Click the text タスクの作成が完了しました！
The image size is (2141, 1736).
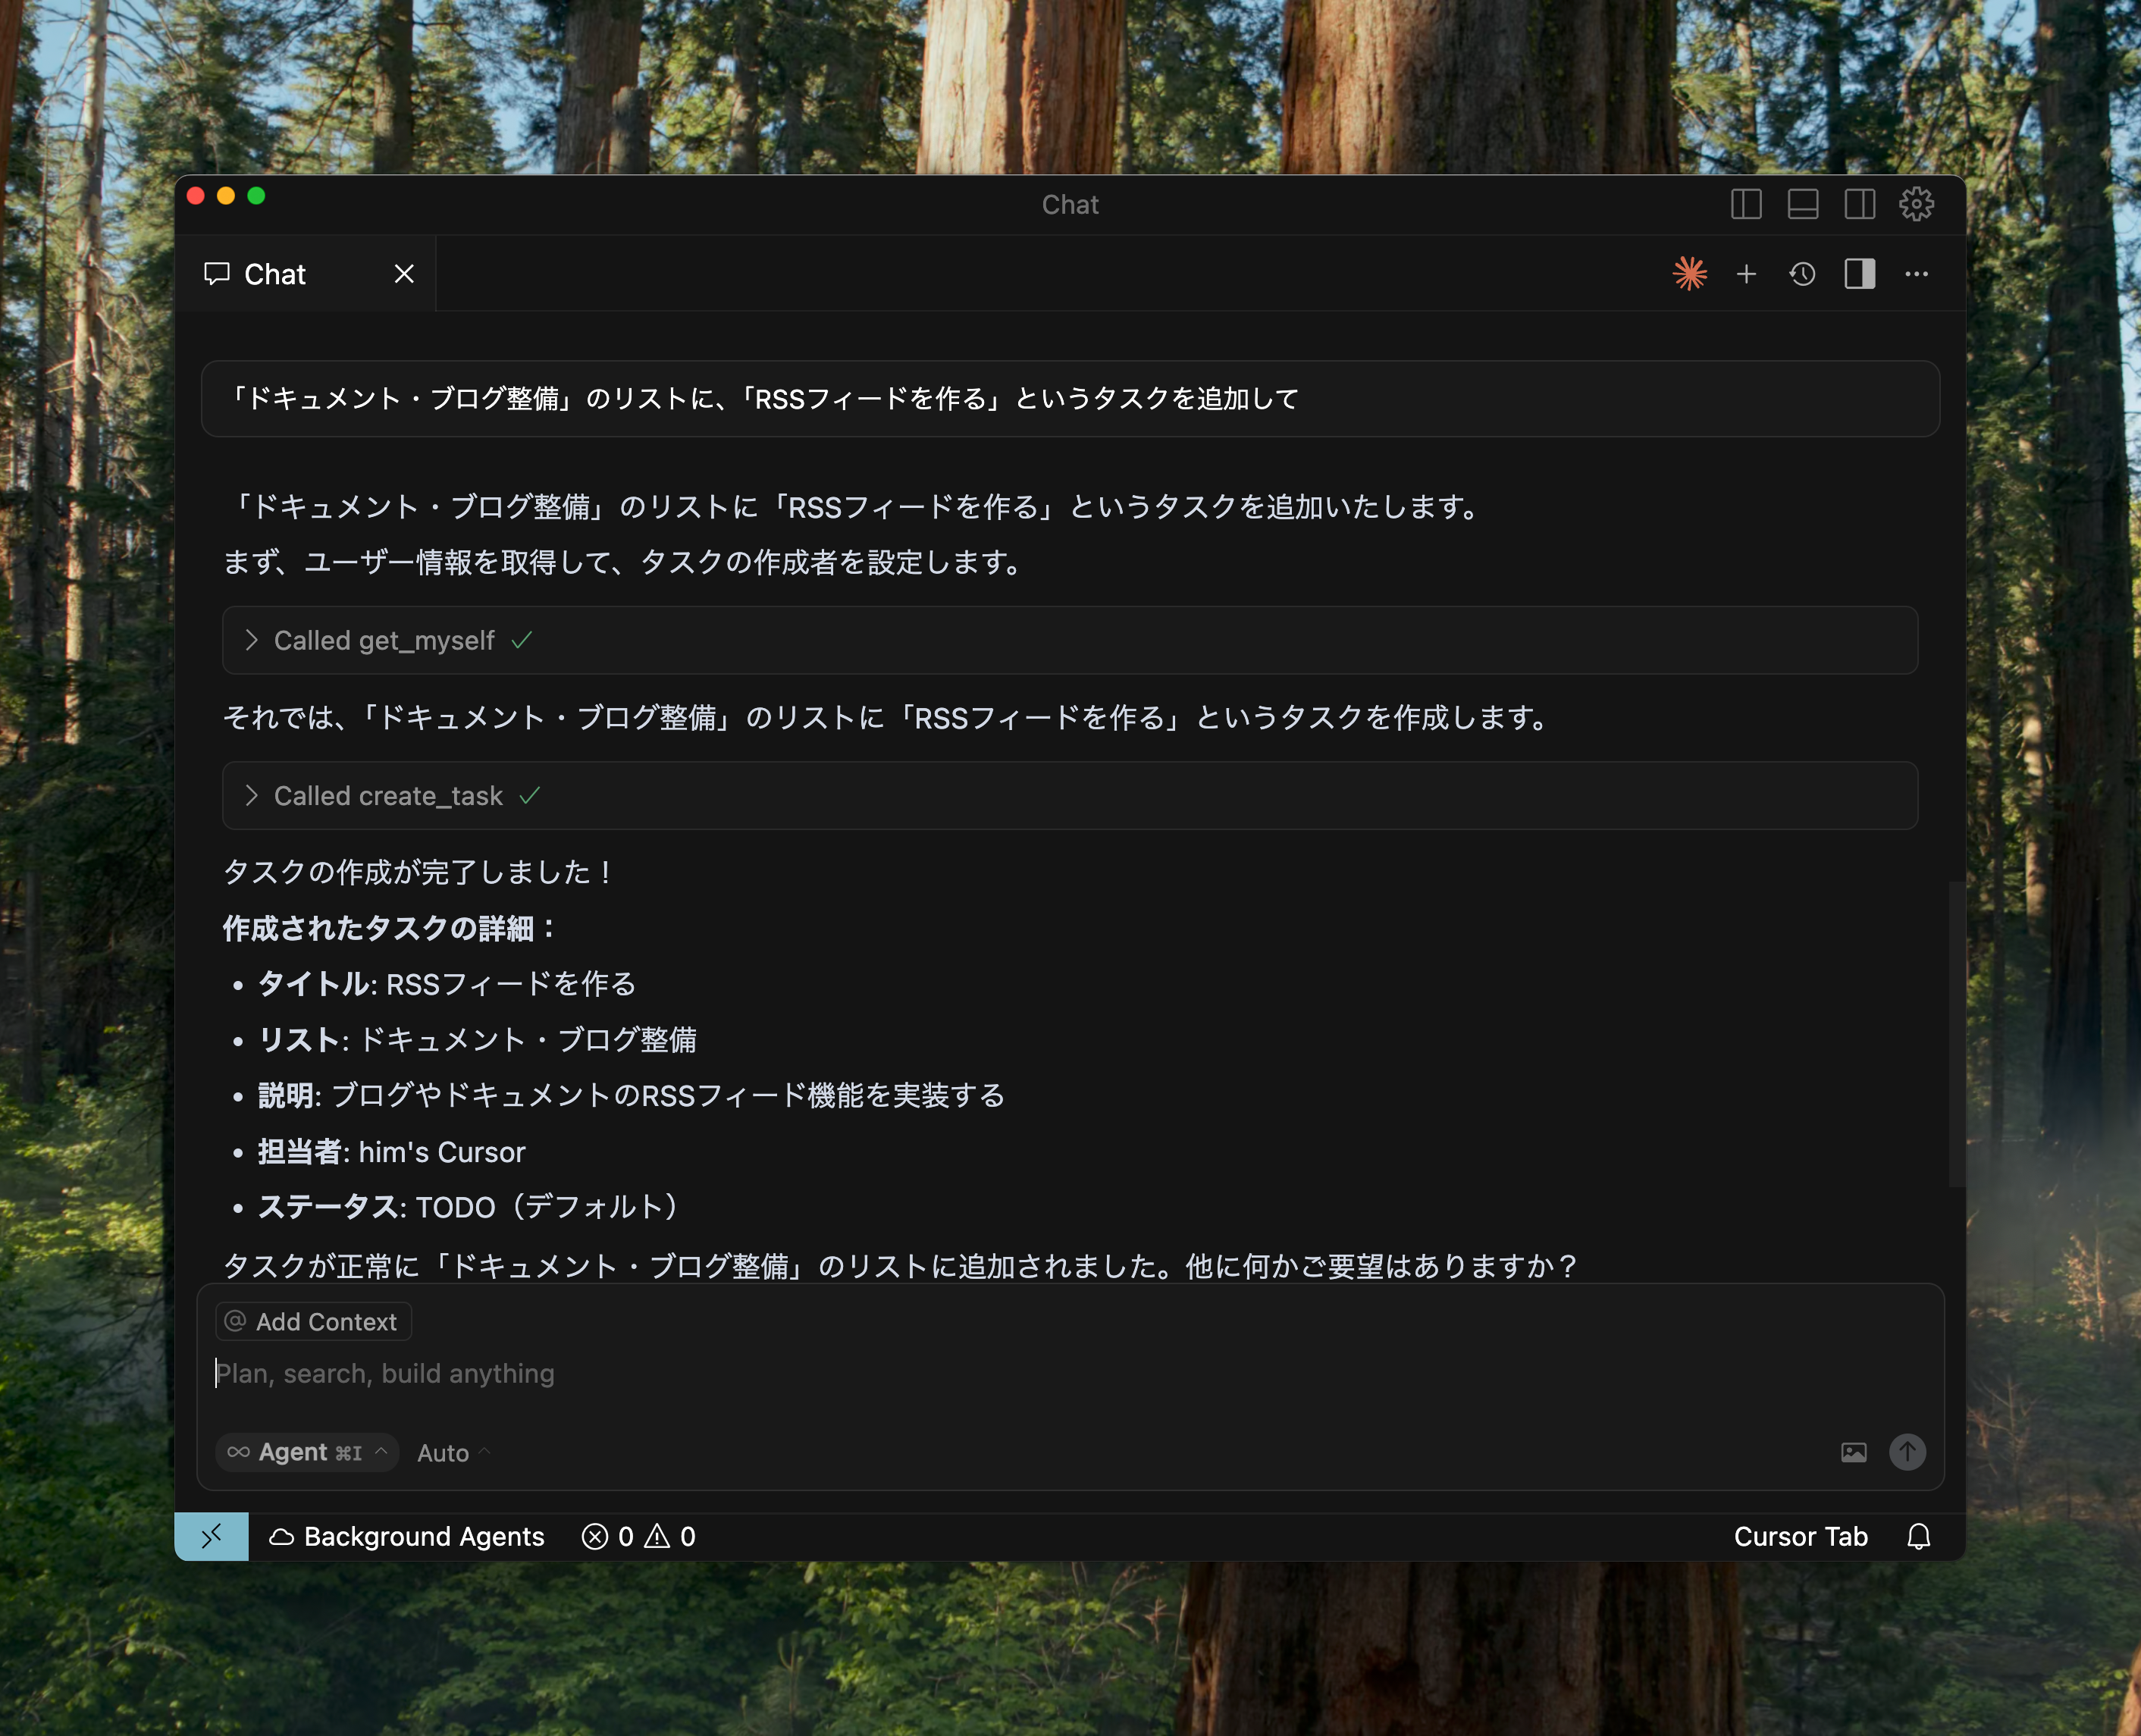[x=419, y=872]
